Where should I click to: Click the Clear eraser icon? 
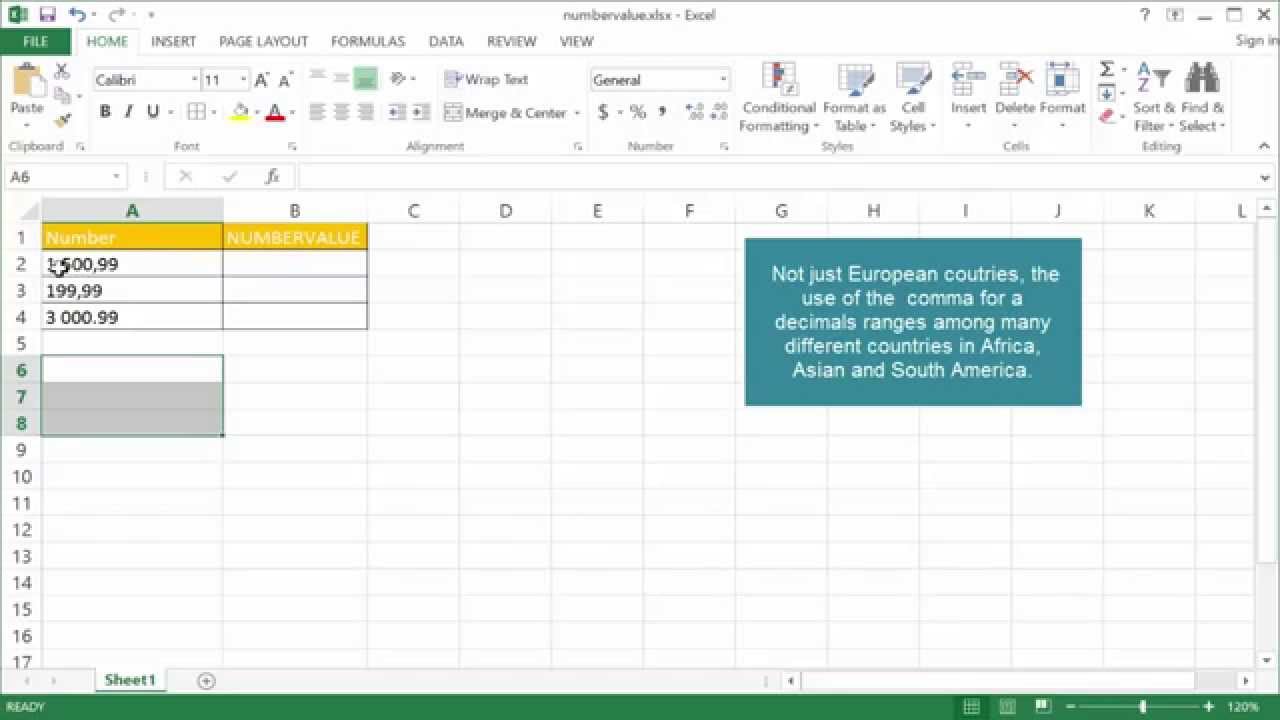[x=1107, y=117]
